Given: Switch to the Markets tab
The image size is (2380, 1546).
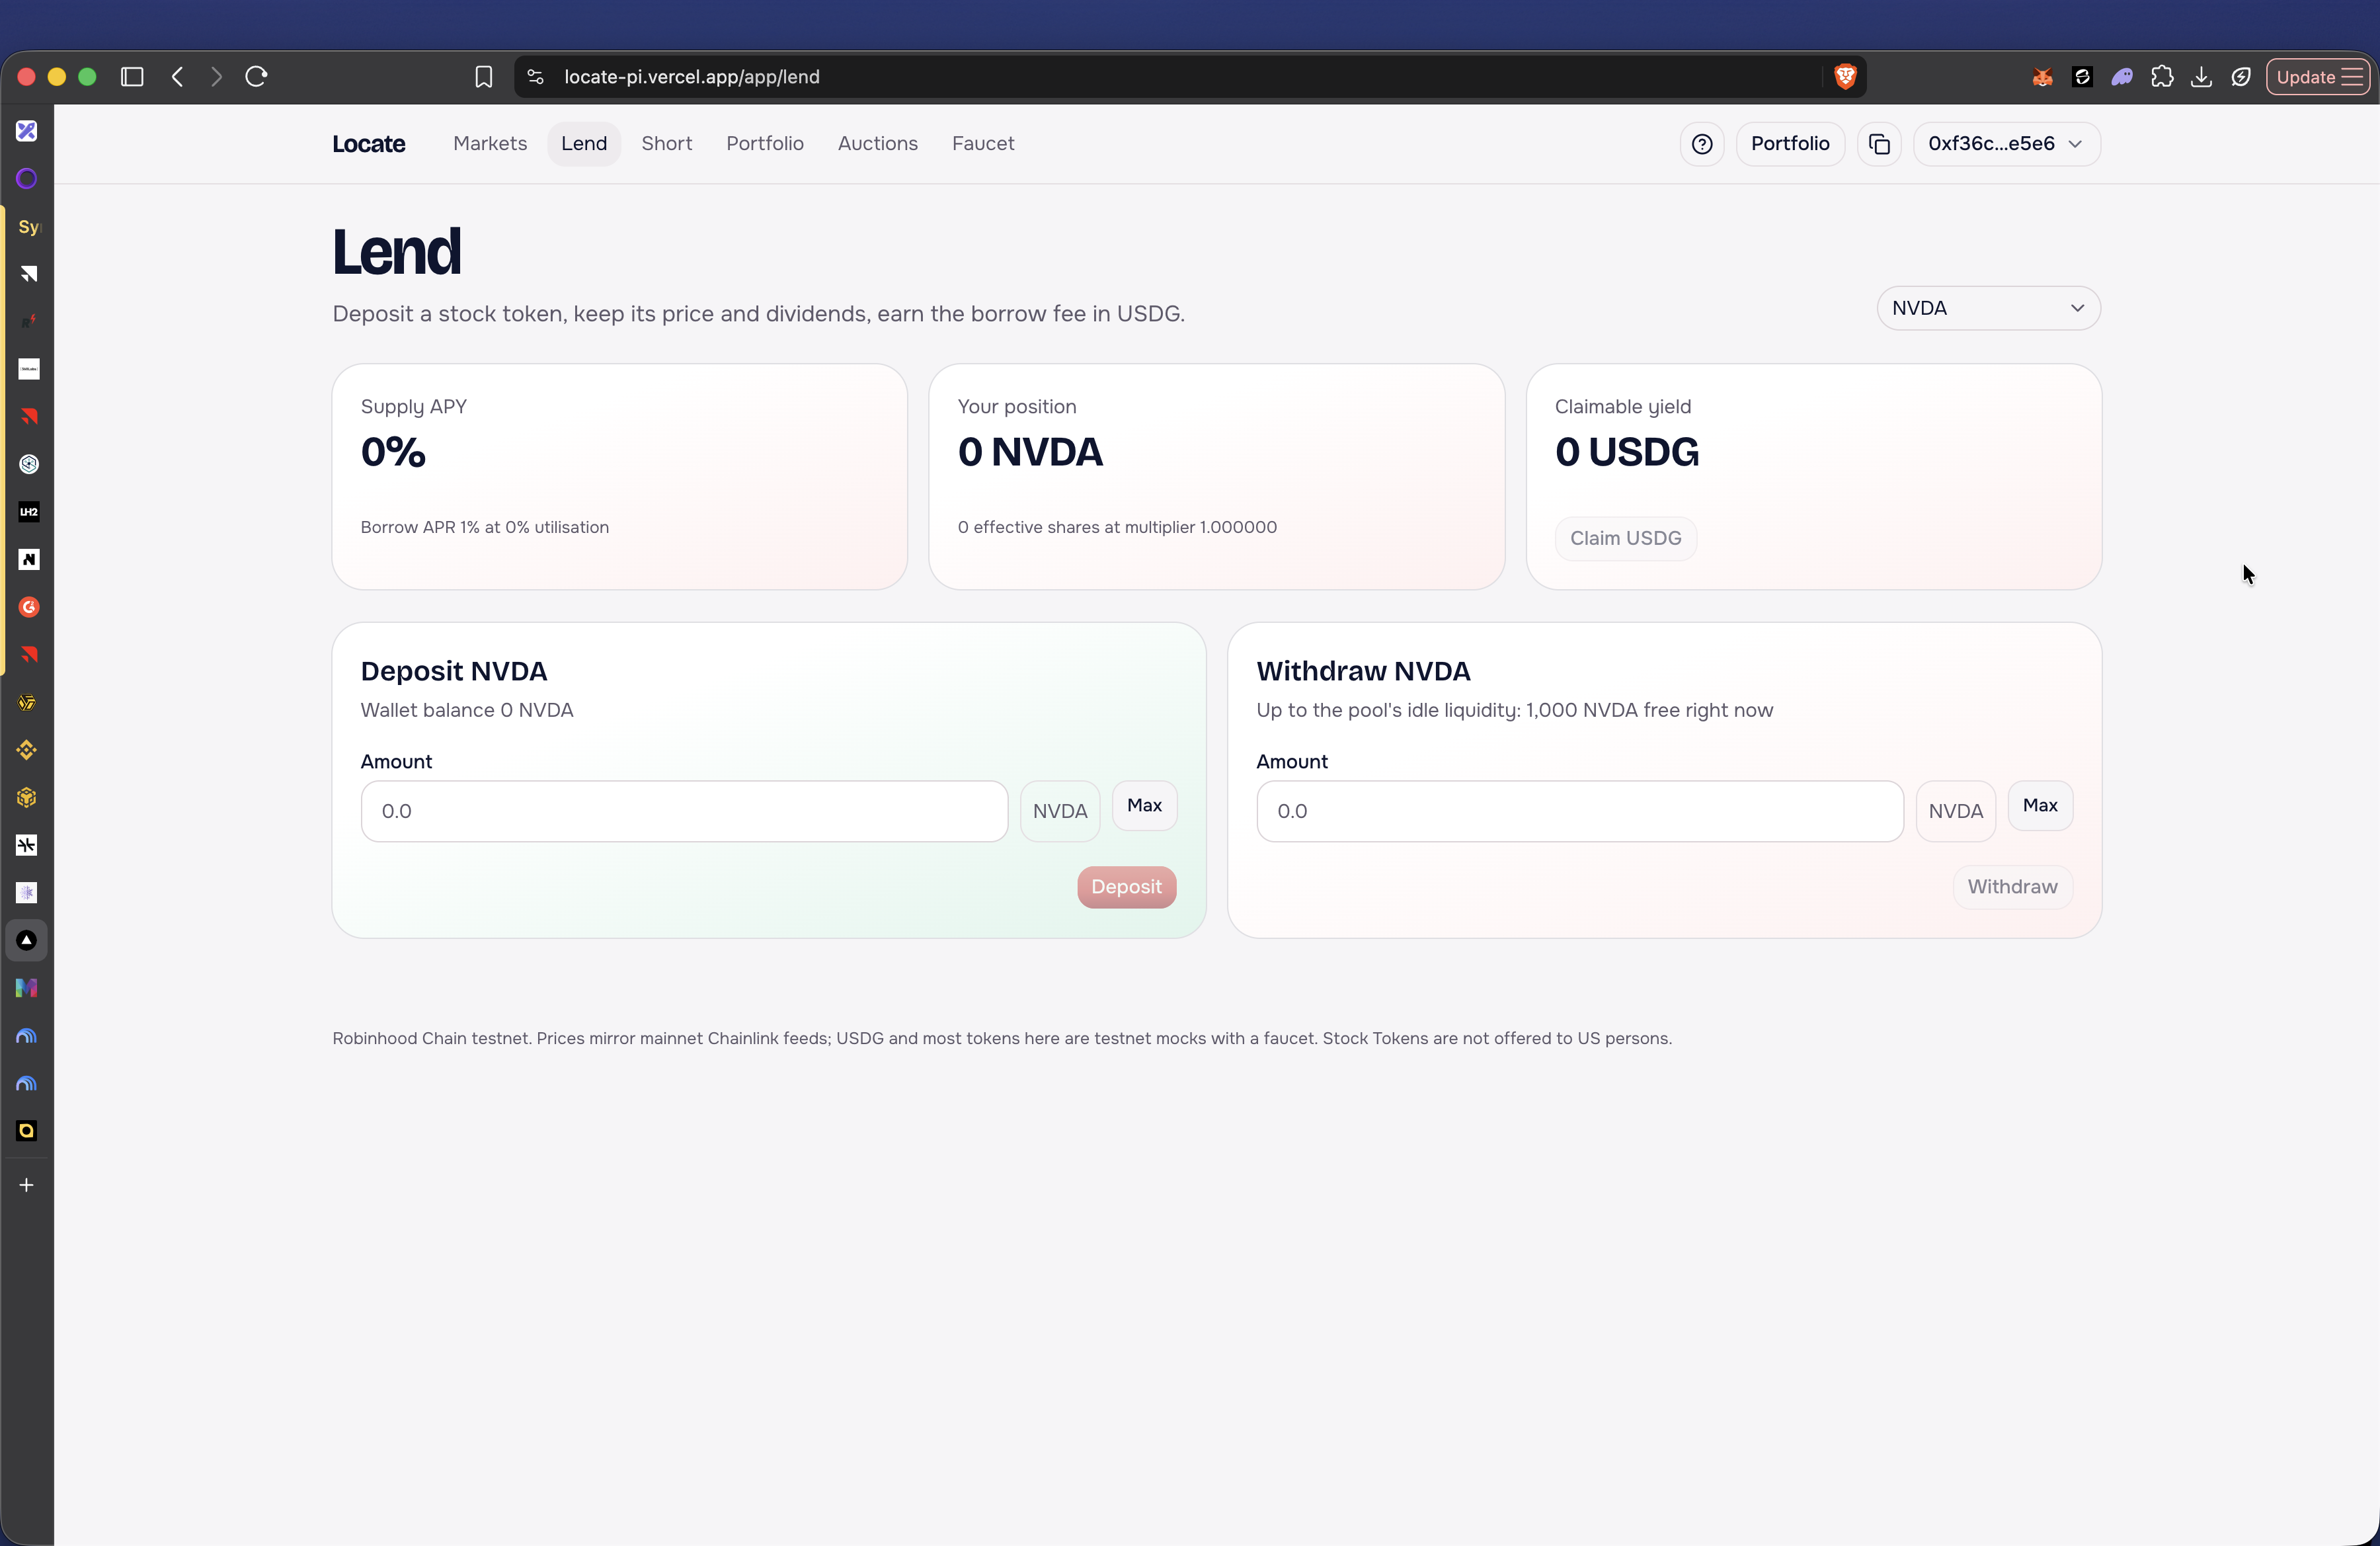Looking at the screenshot, I should pos(490,144).
